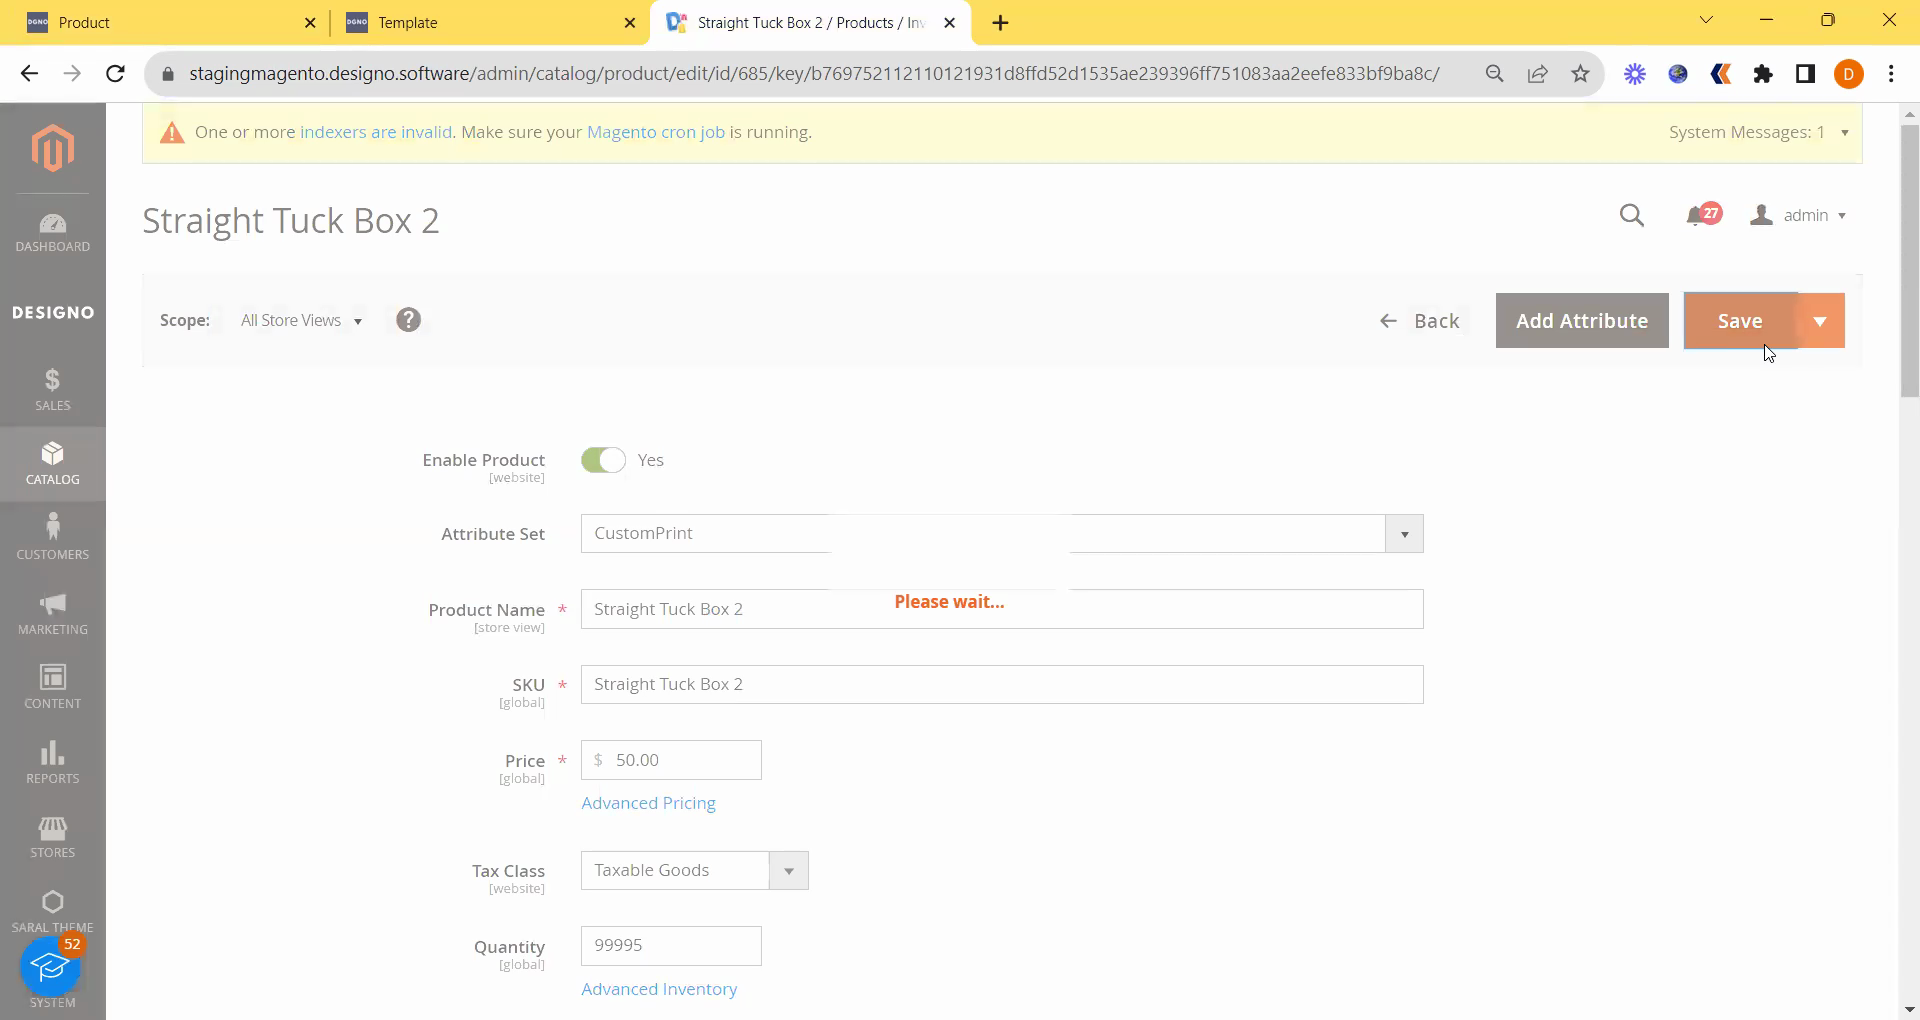The height and width of the screenshot is (1020, 1920).
Task: Expand the Save button arrow options
Action: 1820,321
